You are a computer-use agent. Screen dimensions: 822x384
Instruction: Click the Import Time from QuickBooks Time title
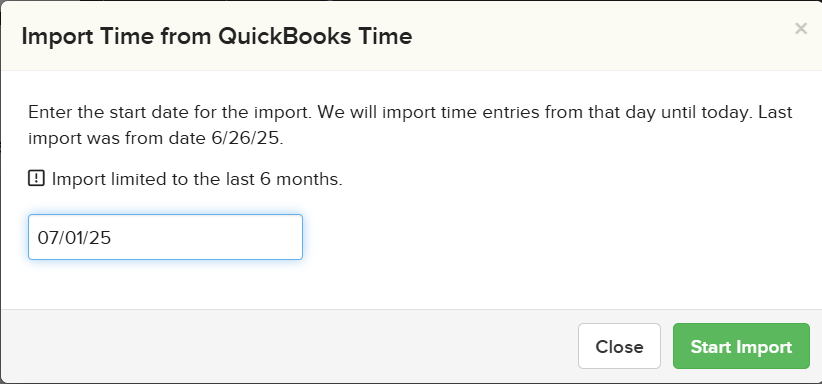click(x=217, y=36)
